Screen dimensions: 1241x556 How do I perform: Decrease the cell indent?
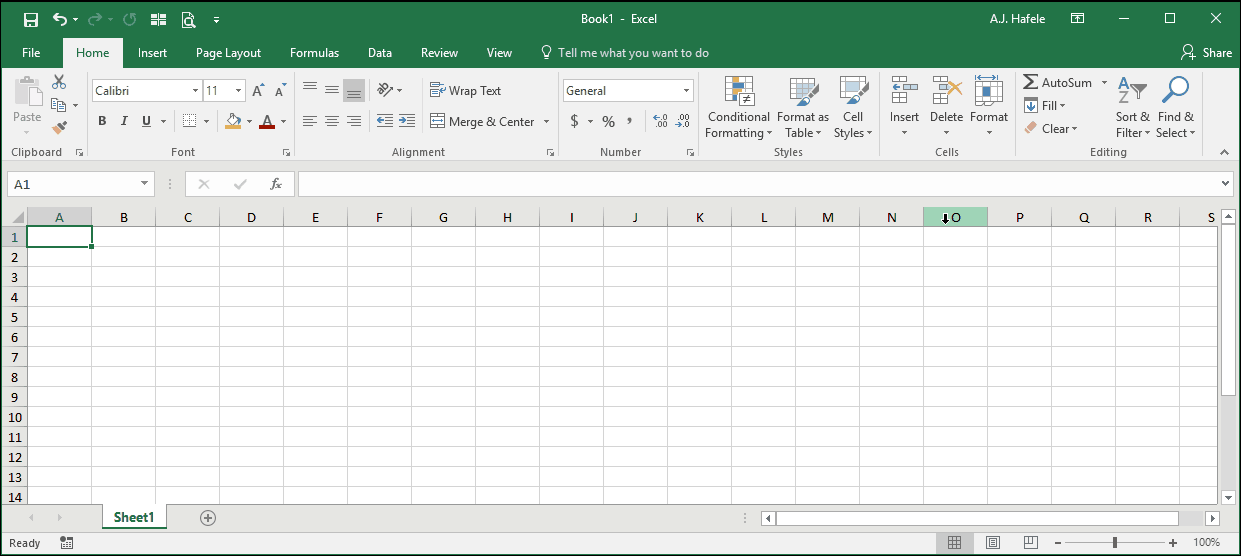click(384, 121)
